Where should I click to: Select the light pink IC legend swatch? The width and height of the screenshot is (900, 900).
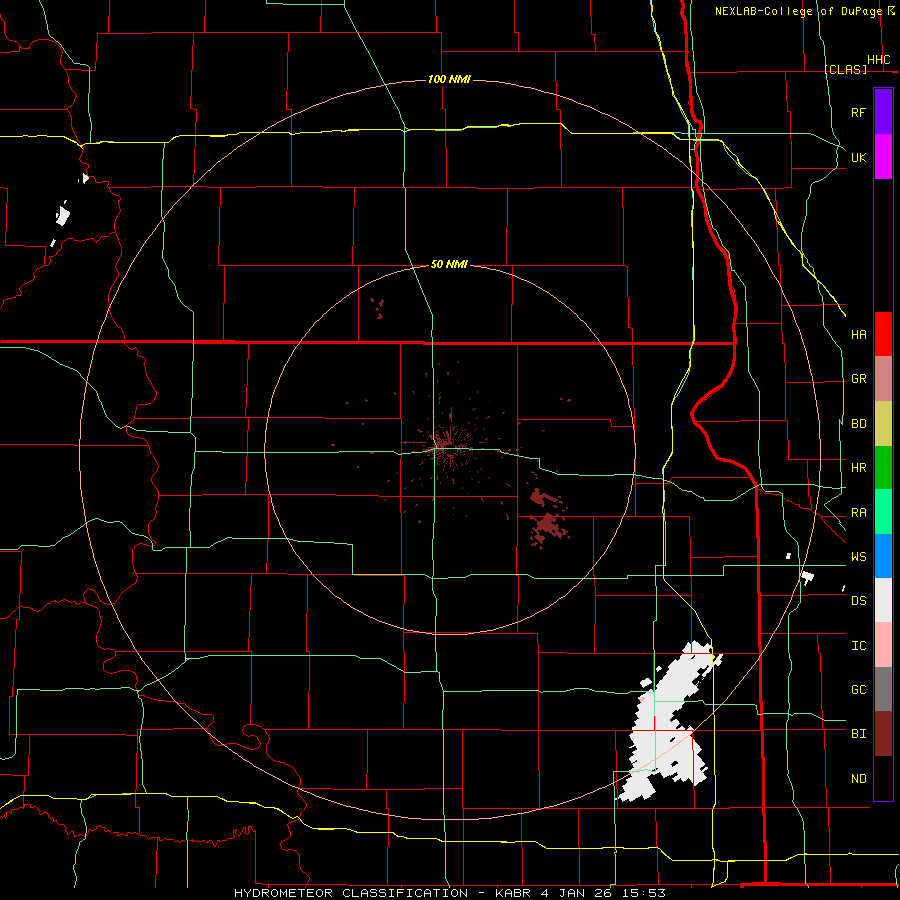tap(883, 645)
